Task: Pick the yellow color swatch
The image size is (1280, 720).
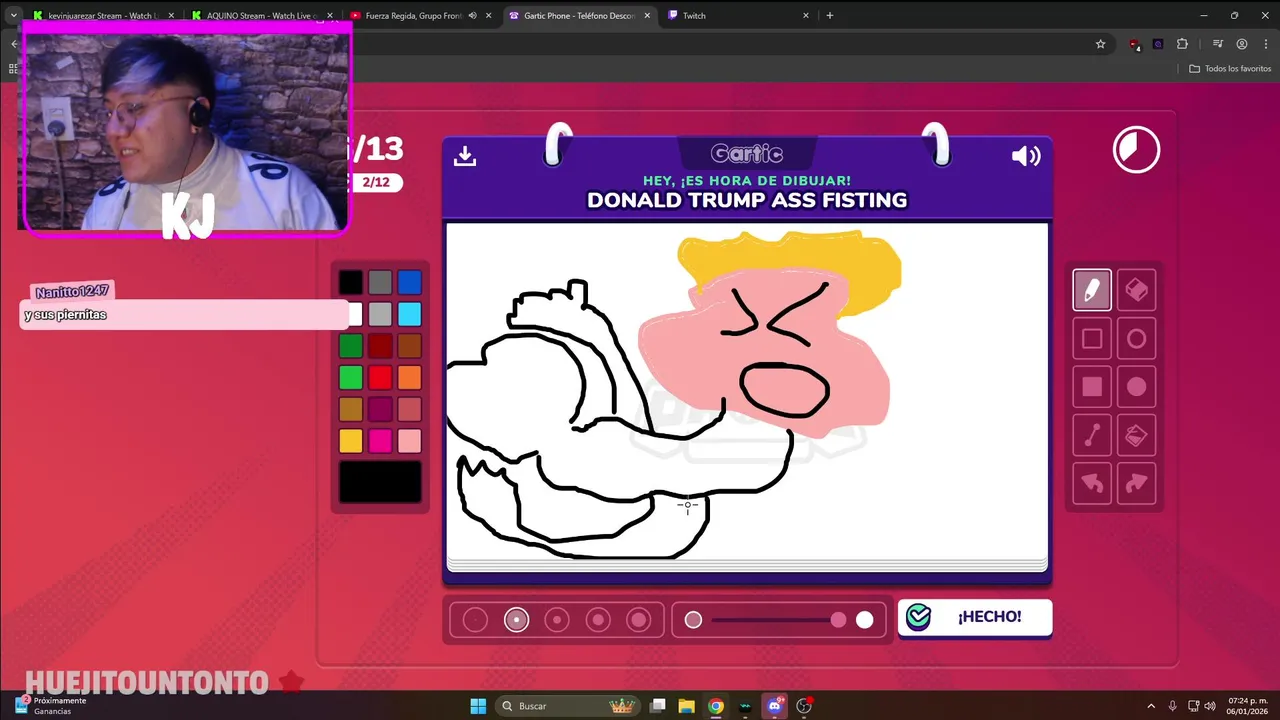Action: pyautogui.click(x=350, y=441)
